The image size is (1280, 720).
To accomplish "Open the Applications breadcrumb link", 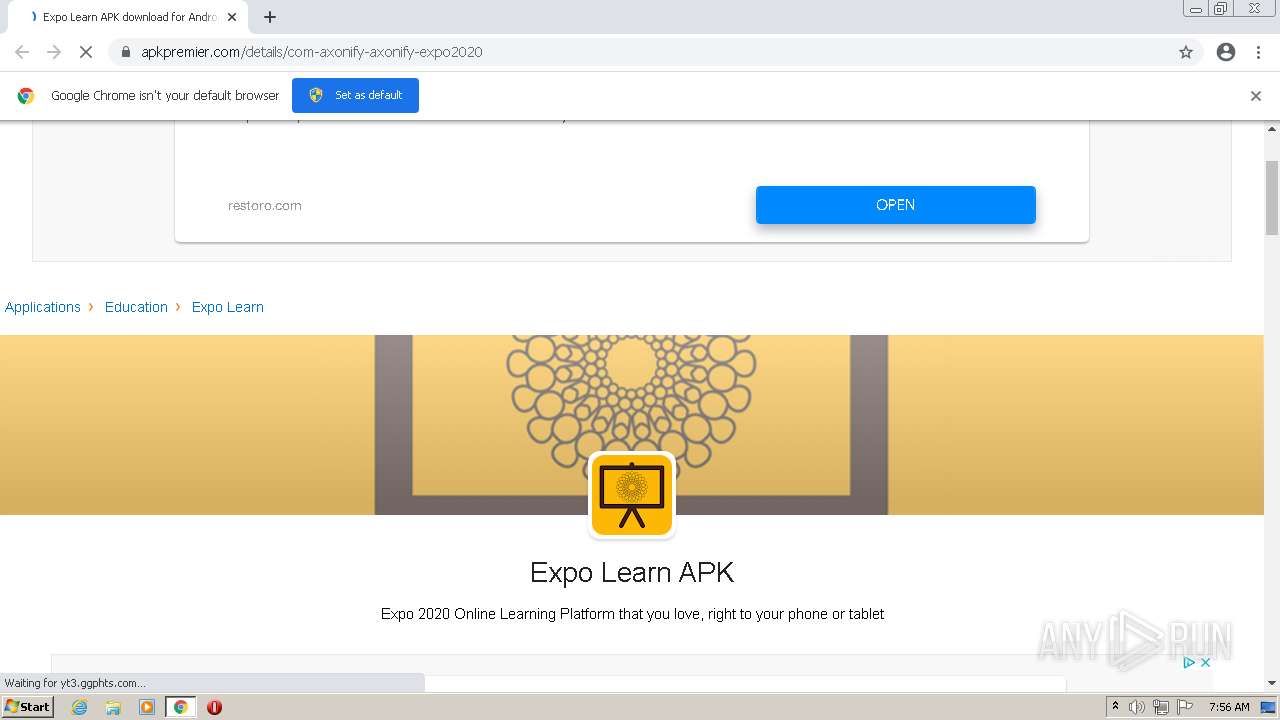I will pos(43,307).
